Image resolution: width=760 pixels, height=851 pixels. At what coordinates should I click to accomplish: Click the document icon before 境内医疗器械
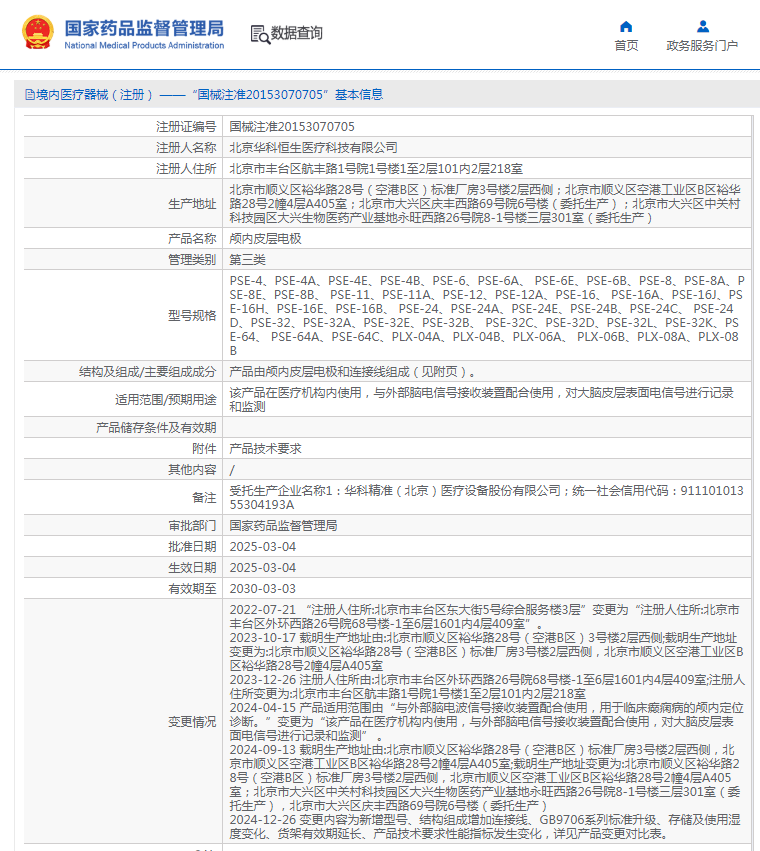click(x=30, y=95)
